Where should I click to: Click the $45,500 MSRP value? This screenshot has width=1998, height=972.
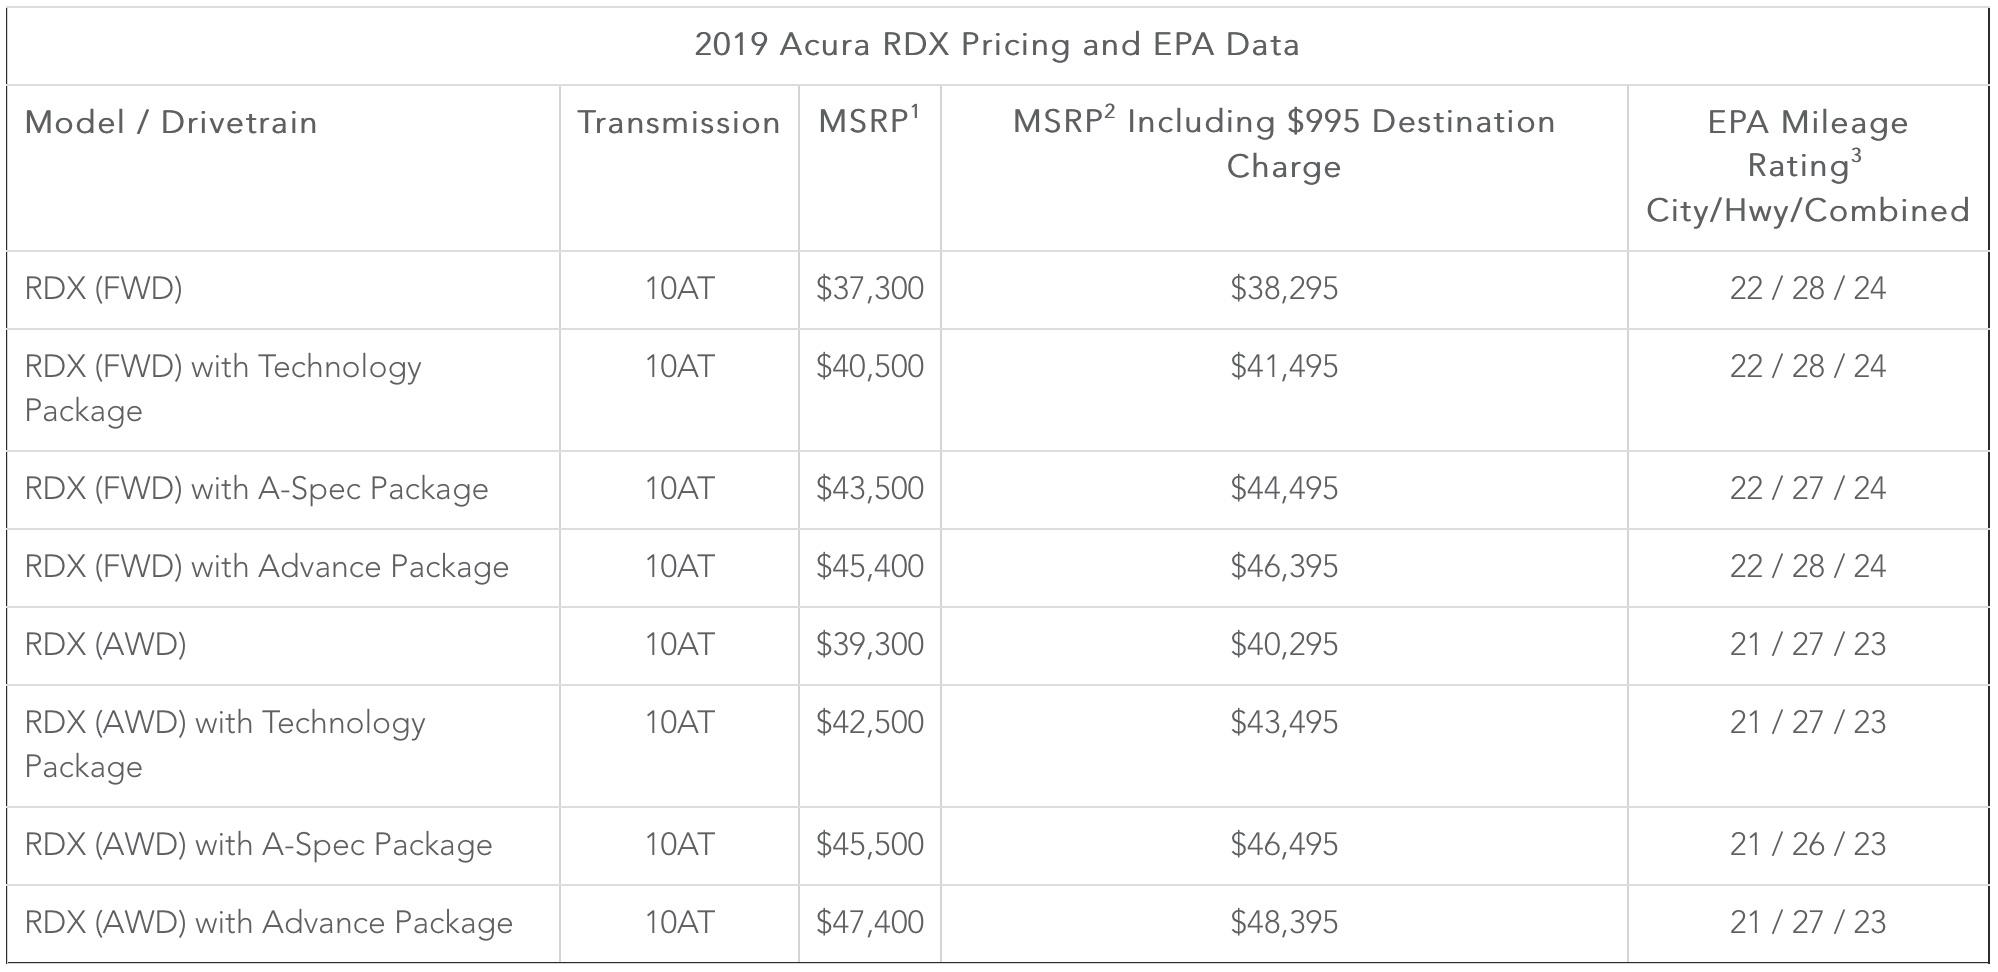point(870,845)
